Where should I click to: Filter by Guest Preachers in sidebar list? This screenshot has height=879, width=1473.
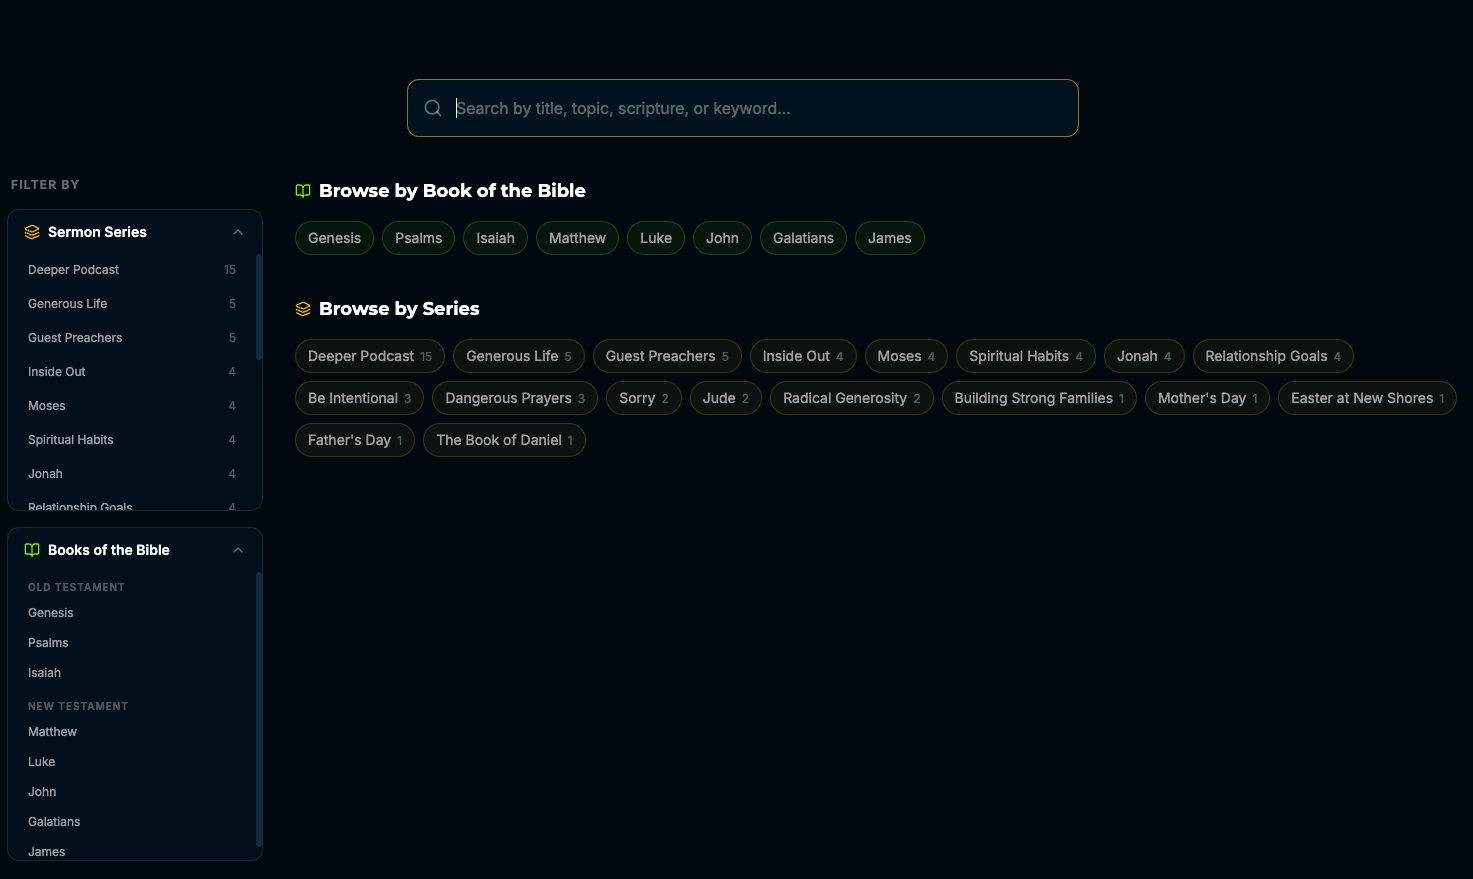(x=132, y=338)
